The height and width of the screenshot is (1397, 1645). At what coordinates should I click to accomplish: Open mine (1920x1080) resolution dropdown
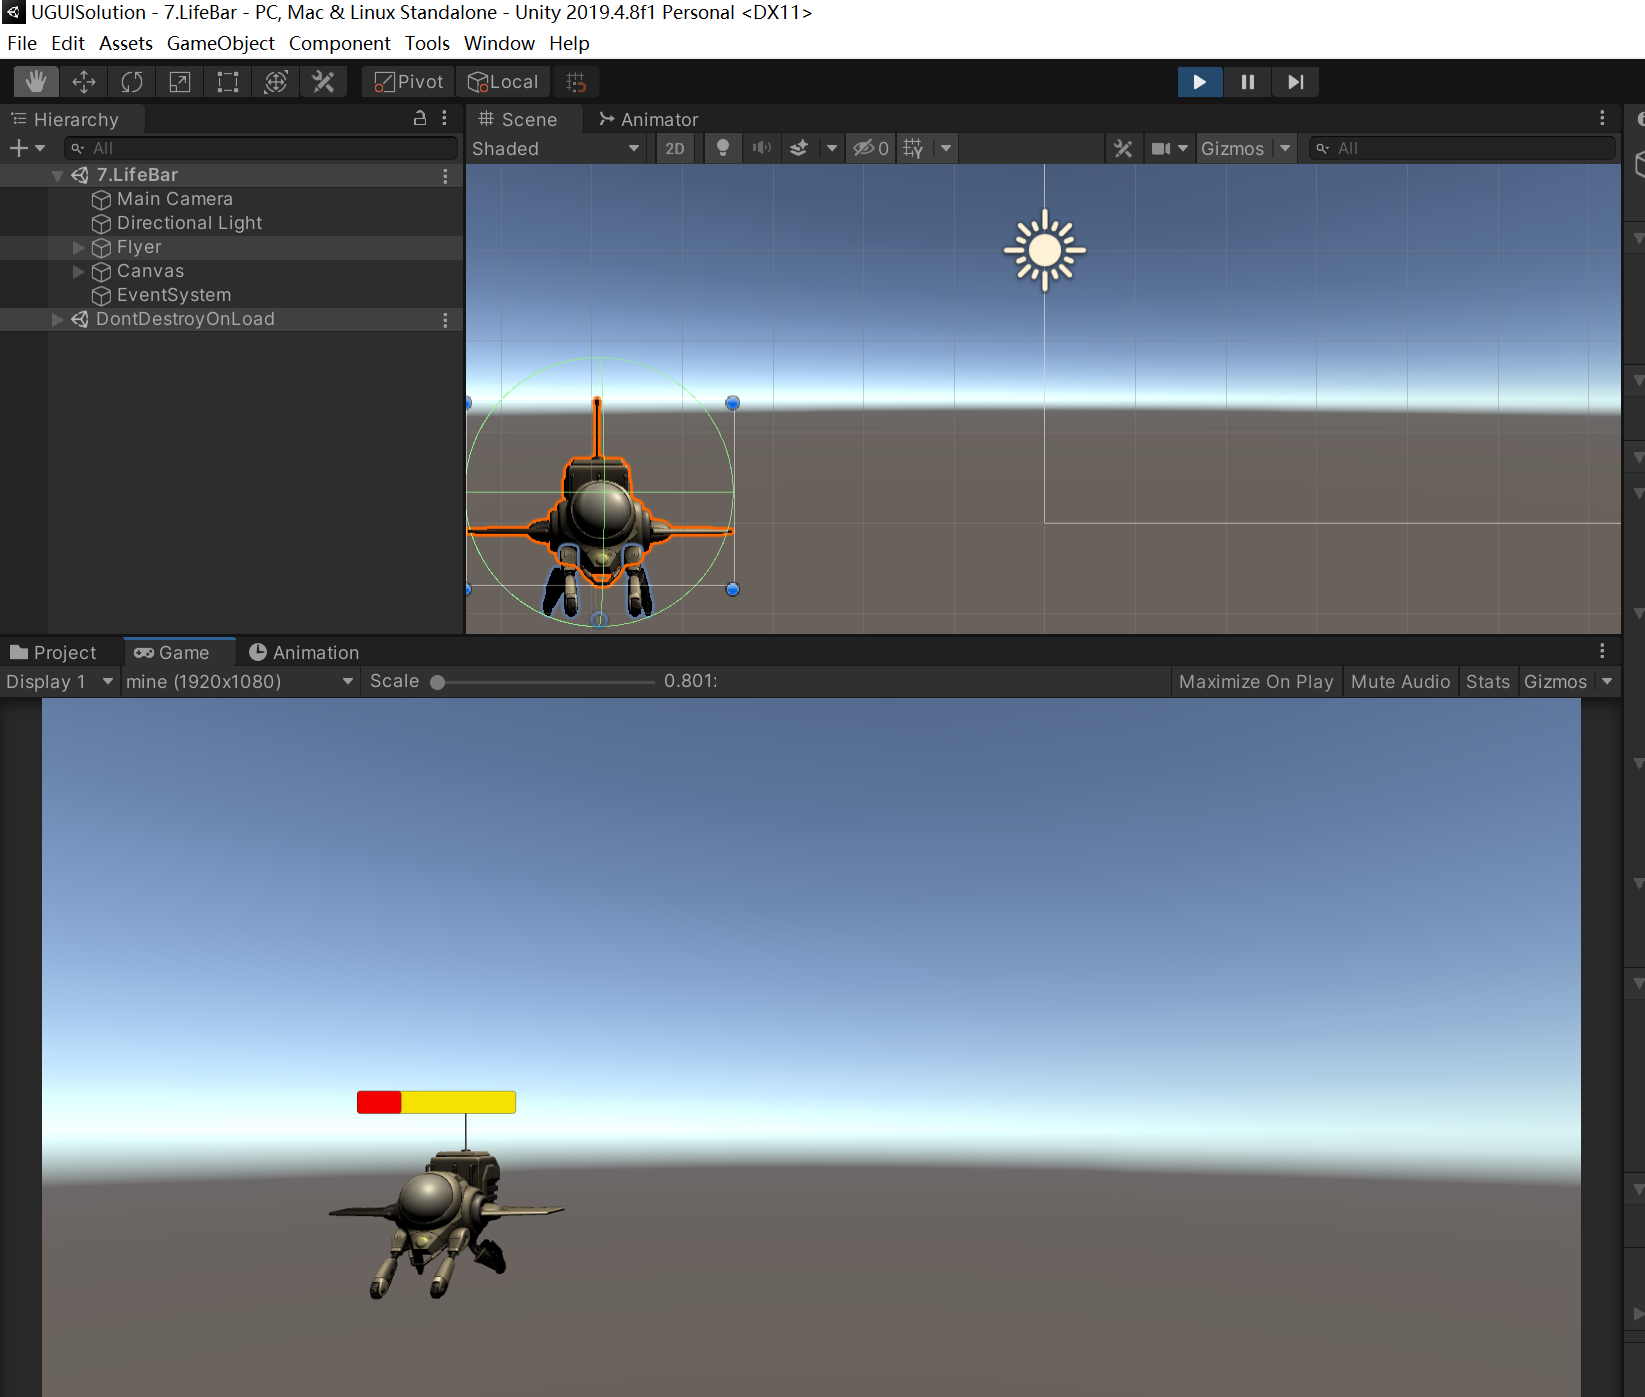[x=240, y=682]
